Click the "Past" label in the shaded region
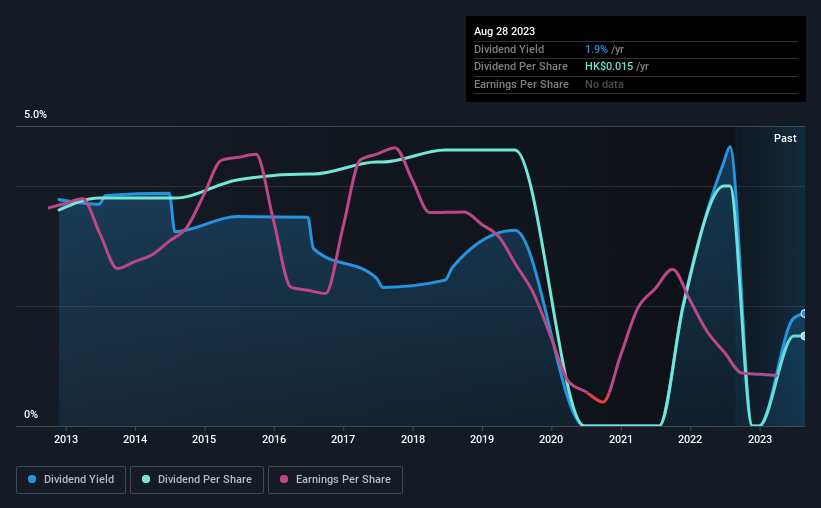Viewport: 821px width, 508px height. tap(785, 138)
